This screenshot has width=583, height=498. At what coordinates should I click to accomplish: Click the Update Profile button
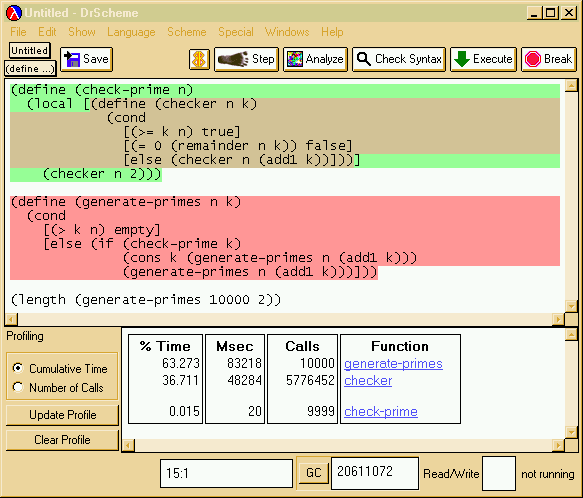[x=62, y=415]
